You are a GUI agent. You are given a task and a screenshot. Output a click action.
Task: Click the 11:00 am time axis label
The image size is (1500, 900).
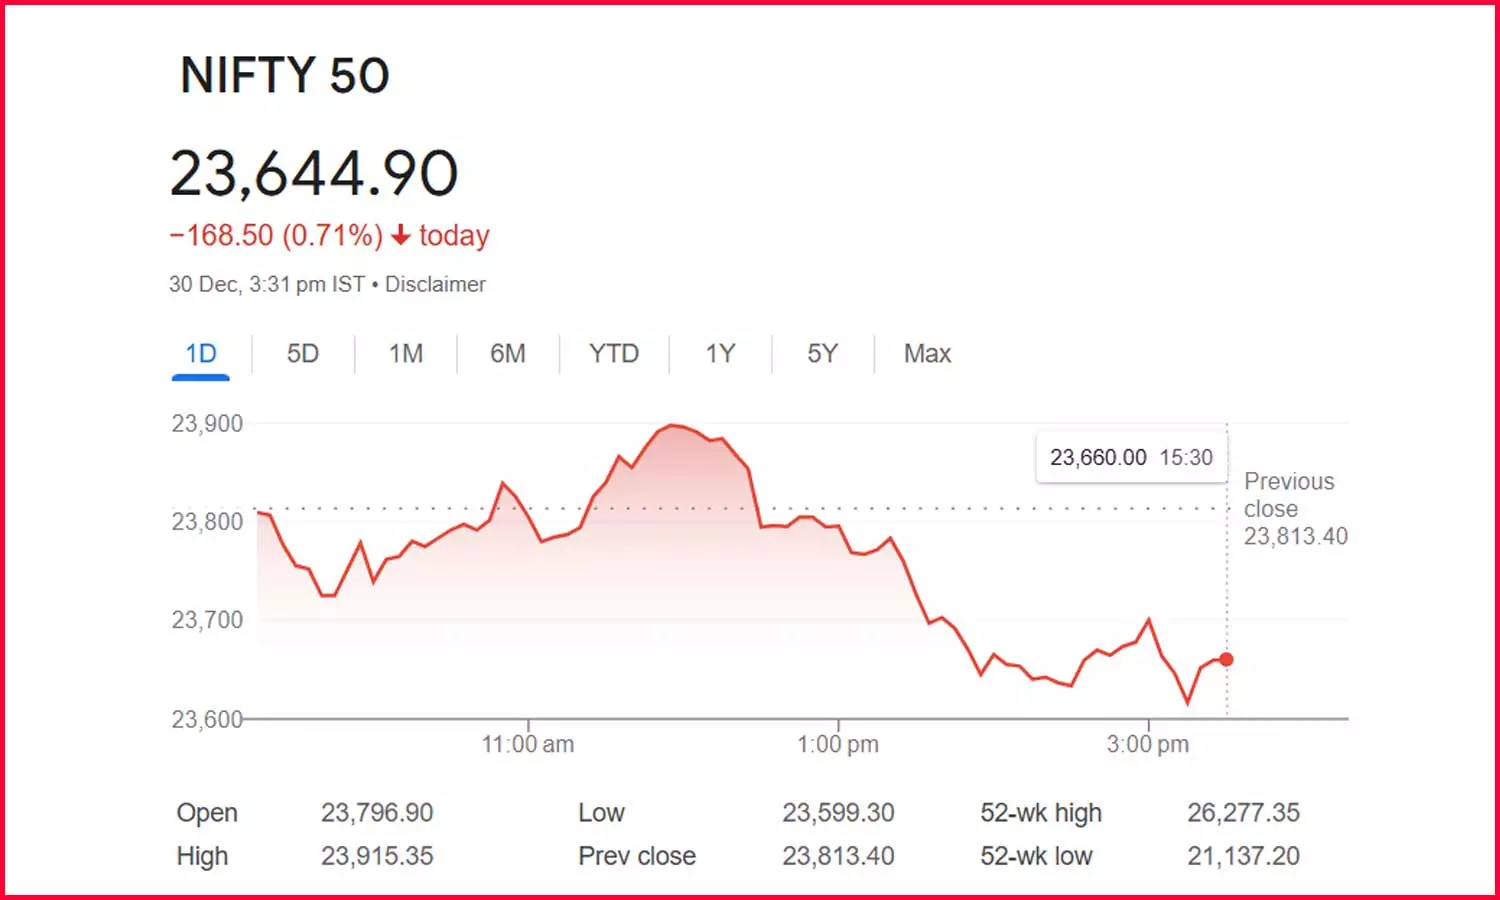pyautogui.click(x=528, y=744)
